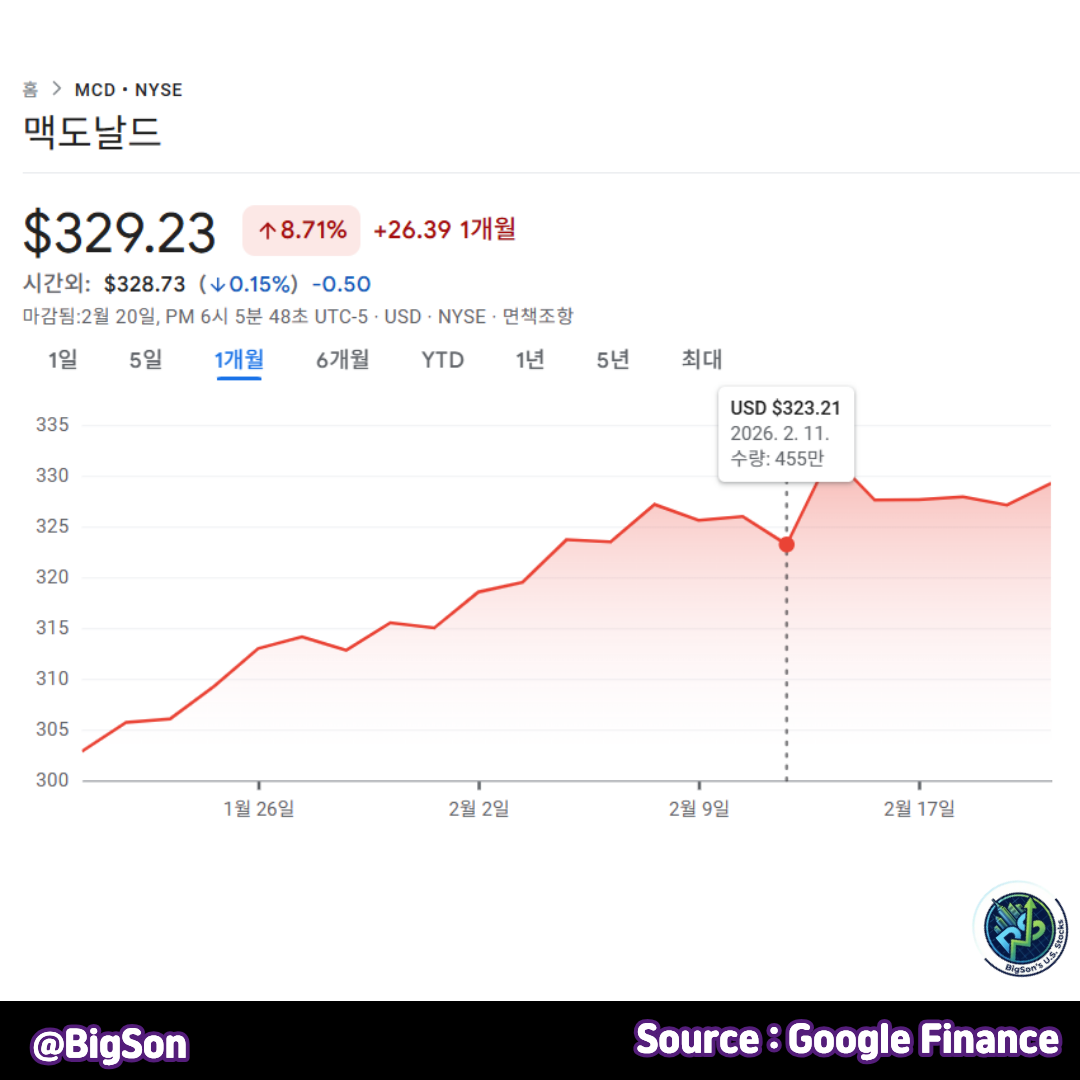1080x1080 pixels.
Task: Click the red upward arrow 8.71% badge
Action: (x=301, y=230)
